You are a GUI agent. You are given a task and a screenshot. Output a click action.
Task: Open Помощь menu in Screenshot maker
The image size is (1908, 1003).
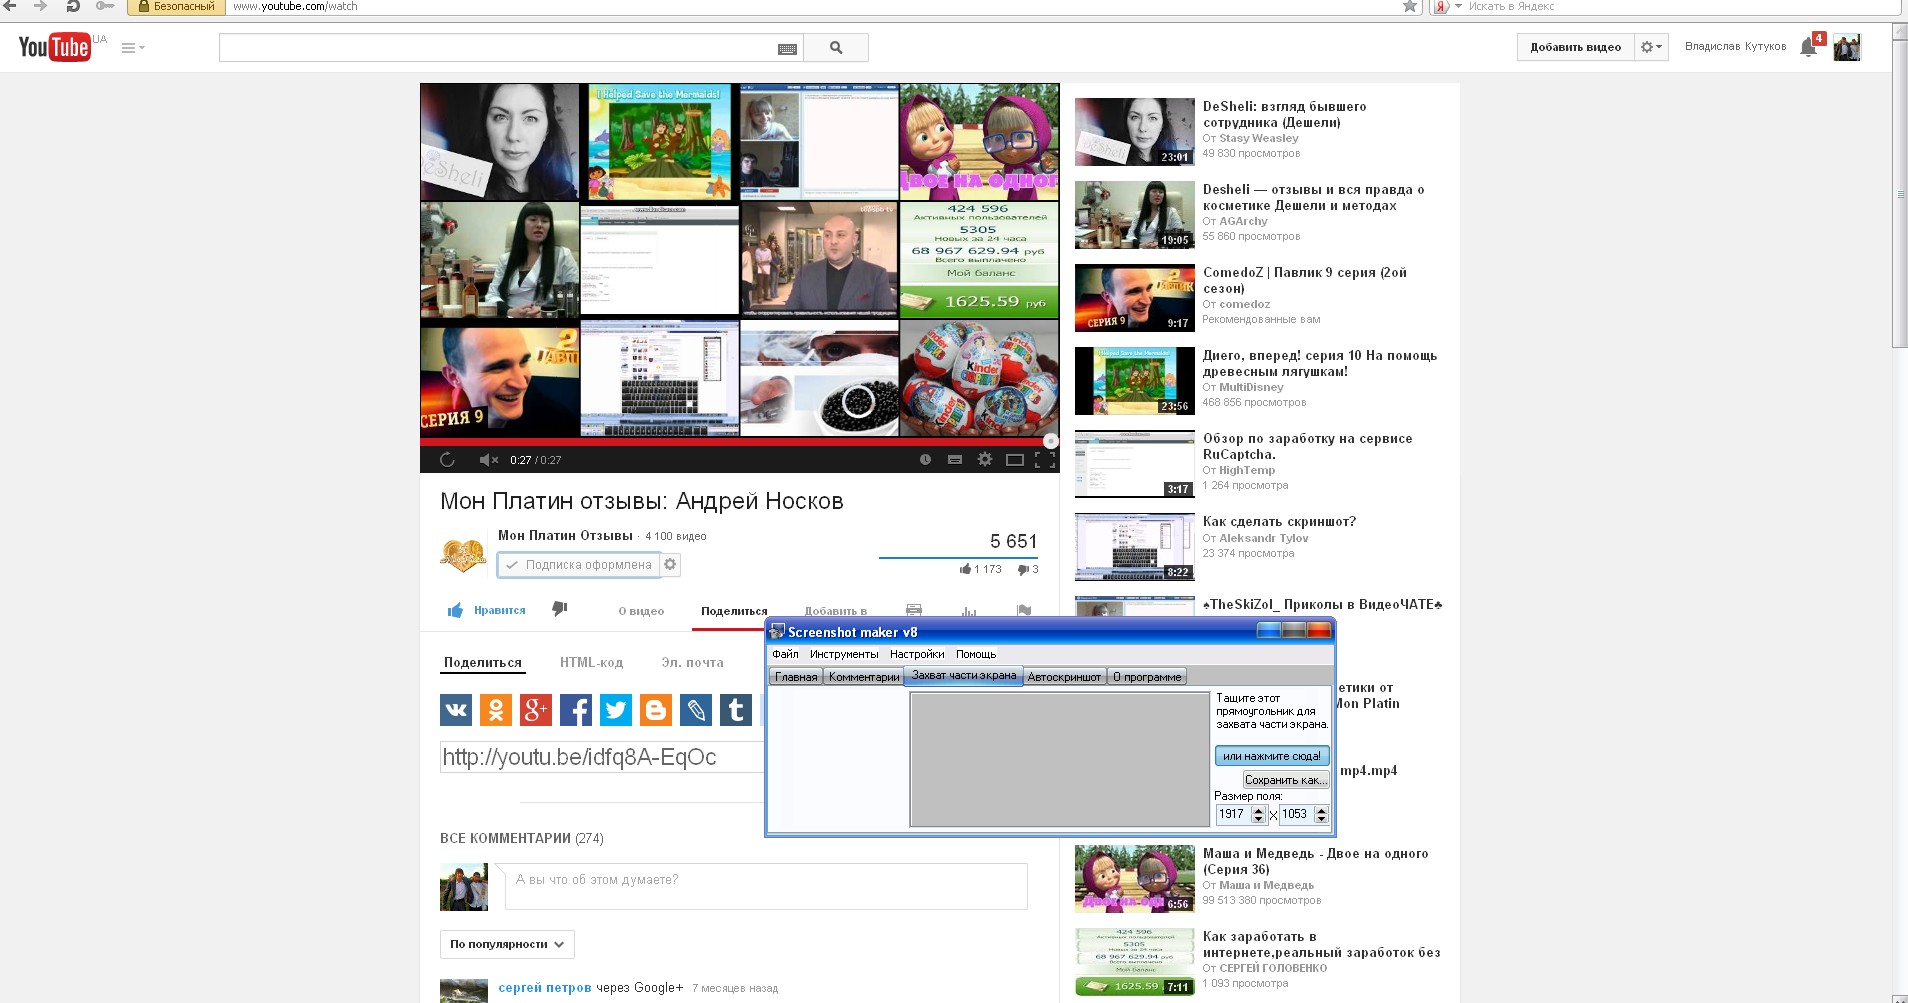[976, 654]
